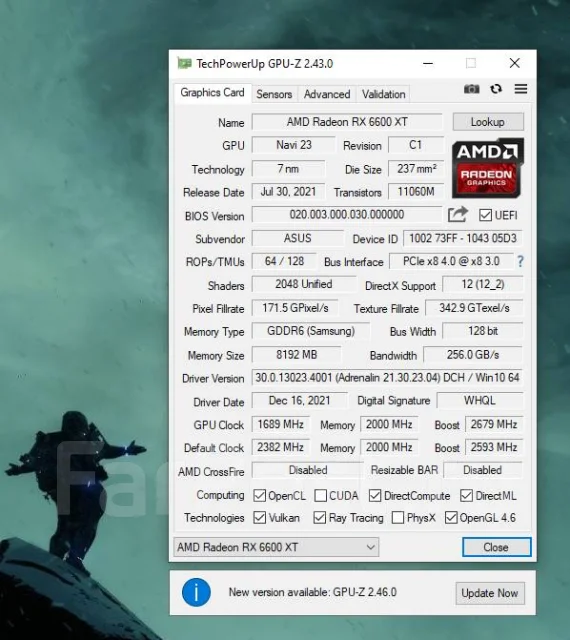Click the Lookup button

tap(488, 122)
